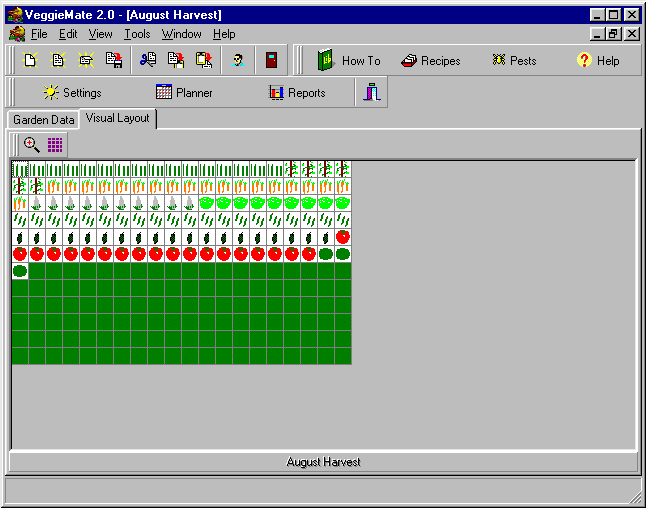The image size is (646, 508).
Task: Open the Tools menu
Action: click(x=137, y=34)
